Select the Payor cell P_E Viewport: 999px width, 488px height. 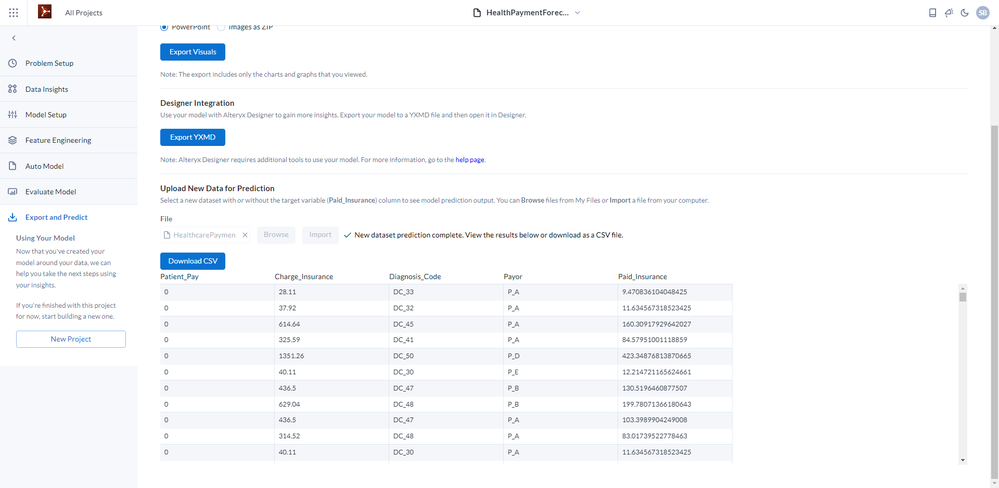561,372
